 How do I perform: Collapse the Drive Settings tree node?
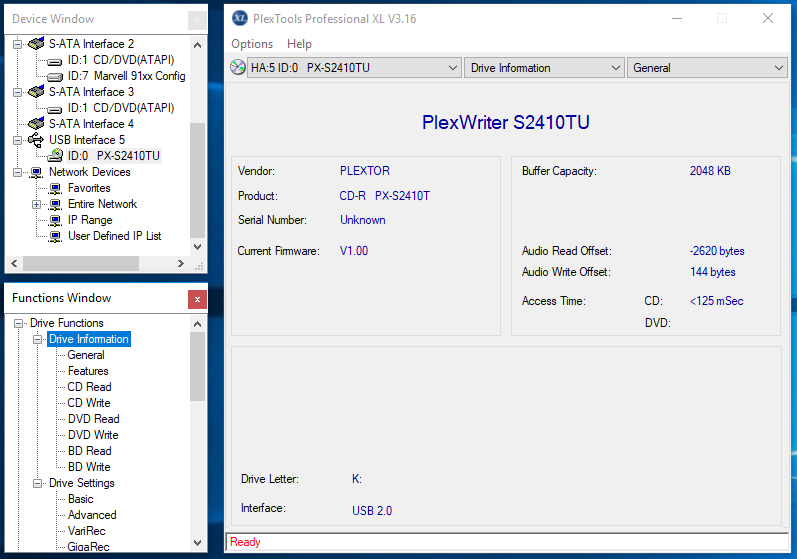pos(38,483)
